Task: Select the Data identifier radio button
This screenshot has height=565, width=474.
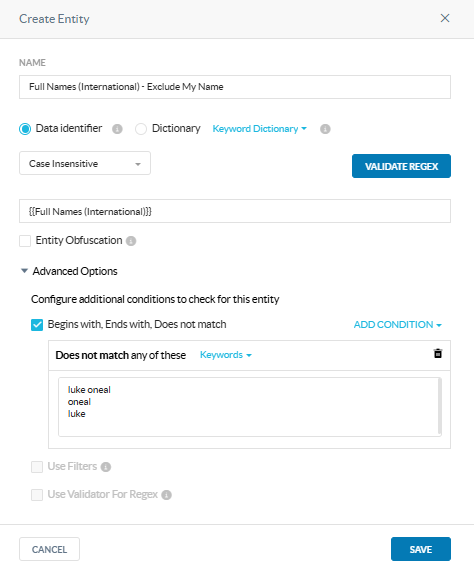Action: [25, 129]
